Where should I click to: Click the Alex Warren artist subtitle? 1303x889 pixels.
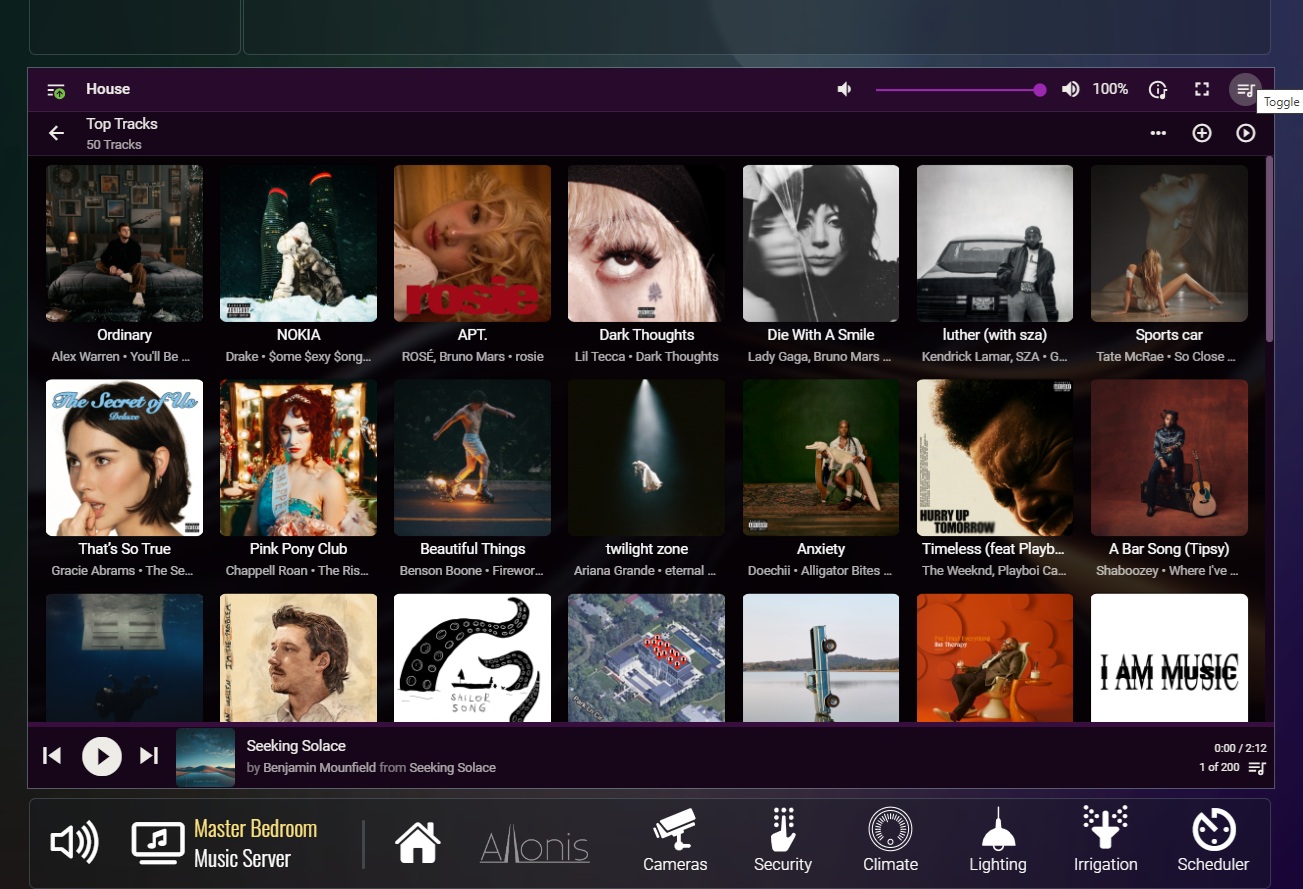coord(120,357)
